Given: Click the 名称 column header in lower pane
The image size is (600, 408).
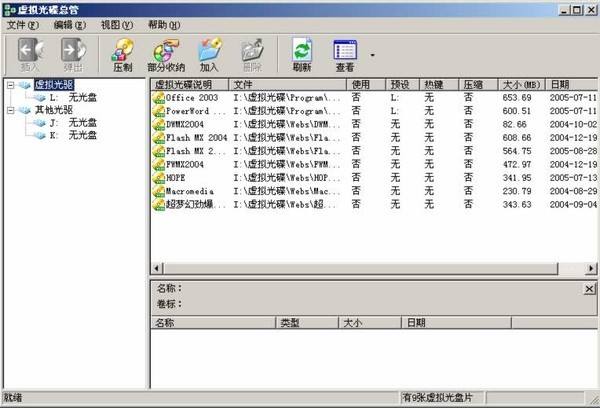Looking at the screenshot, I should coord(213,323).
